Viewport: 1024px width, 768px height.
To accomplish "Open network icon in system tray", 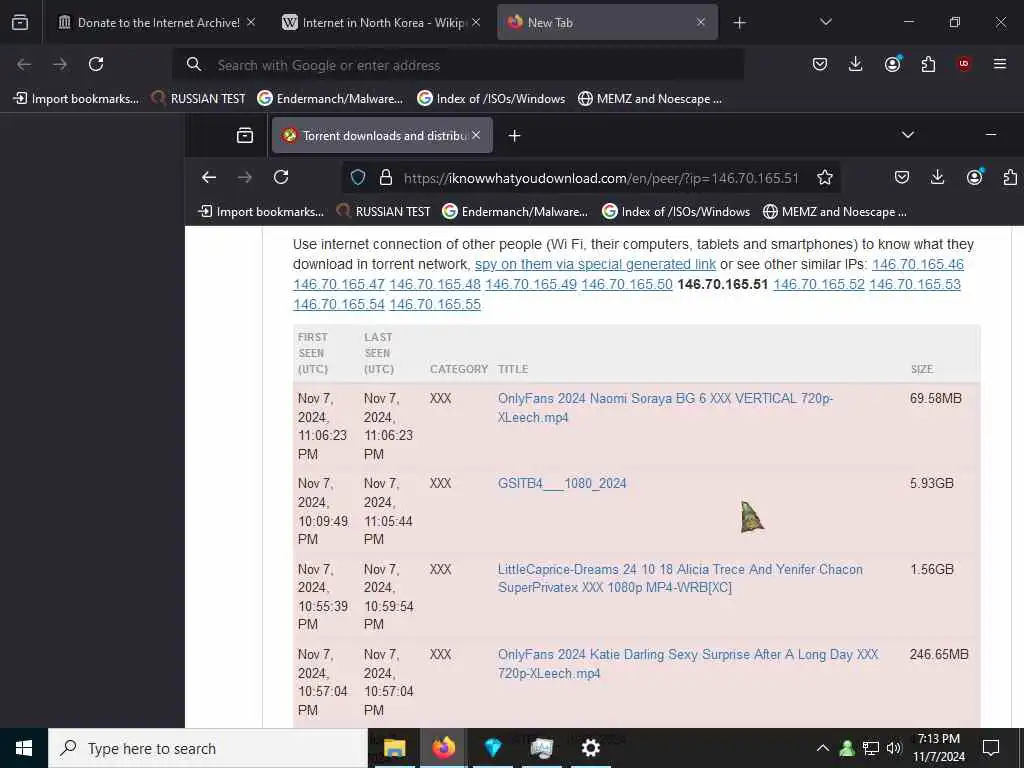I will (871, 748).
